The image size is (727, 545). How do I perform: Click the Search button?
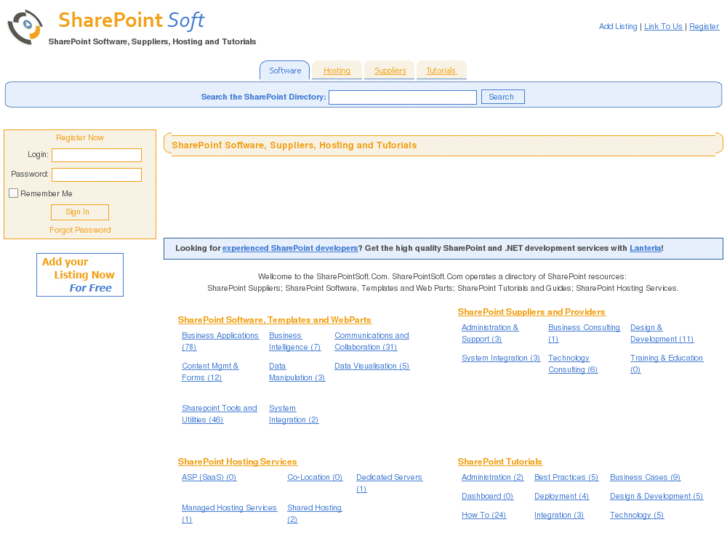point(503,96)
